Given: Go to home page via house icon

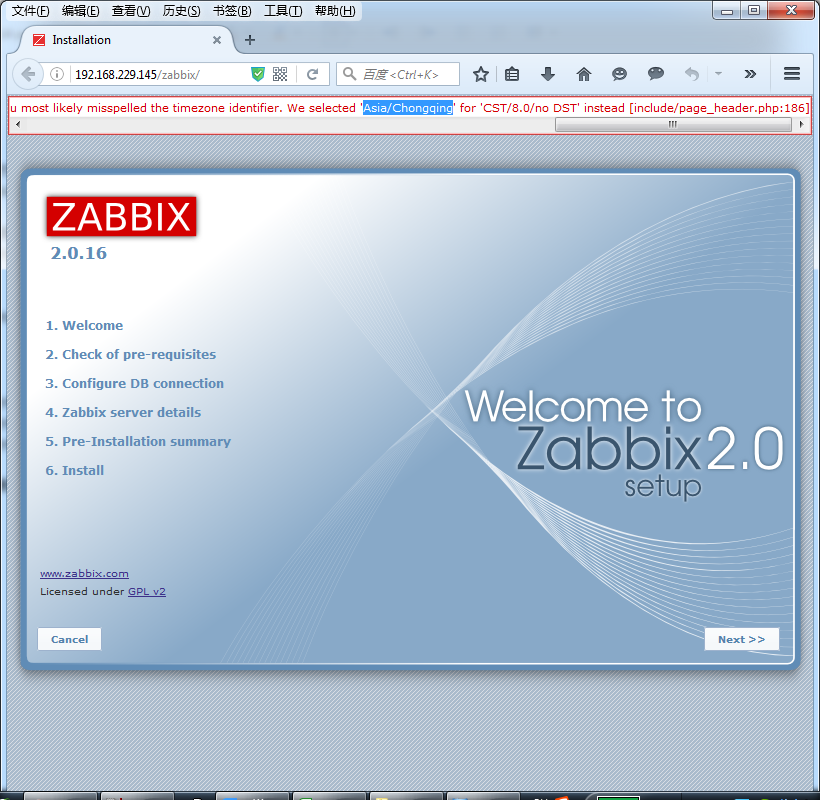Looking at the screenshot, I should (x=584, y=74).
